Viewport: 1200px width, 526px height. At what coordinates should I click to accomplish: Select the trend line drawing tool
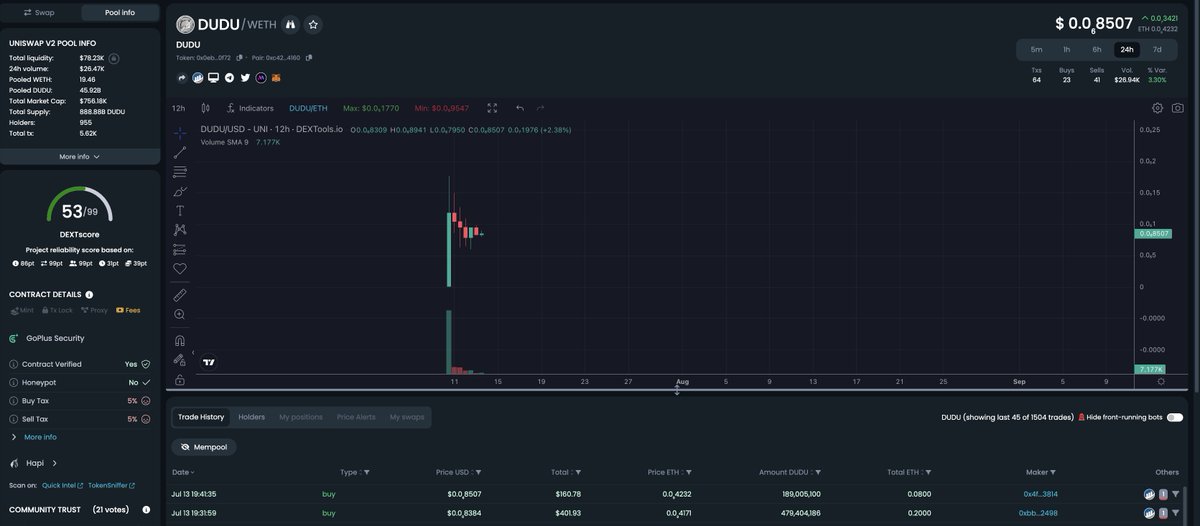180,152
